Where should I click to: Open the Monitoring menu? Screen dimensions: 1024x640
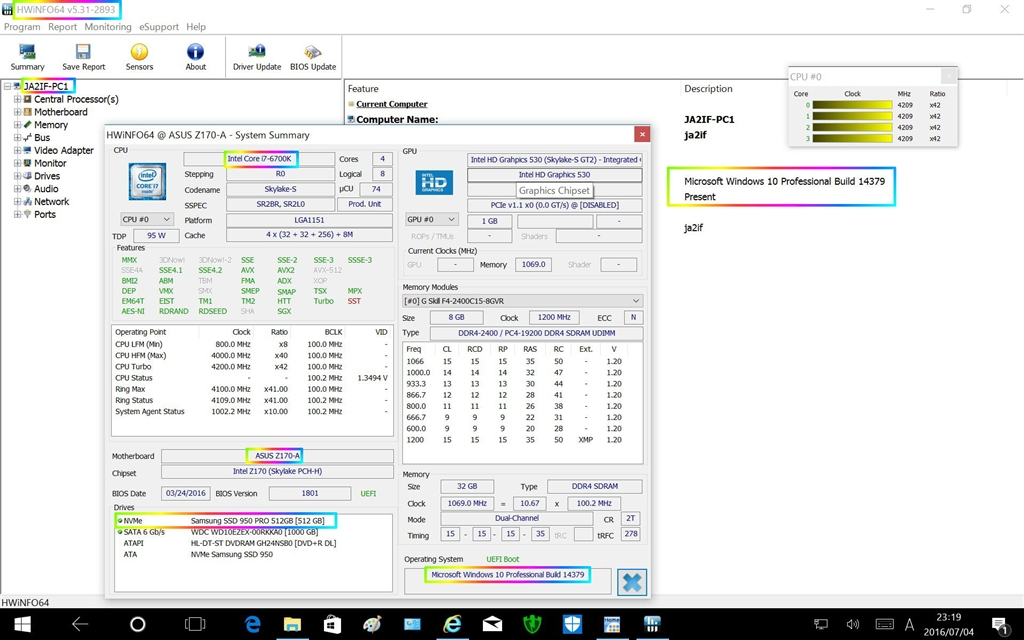point(108,27)
